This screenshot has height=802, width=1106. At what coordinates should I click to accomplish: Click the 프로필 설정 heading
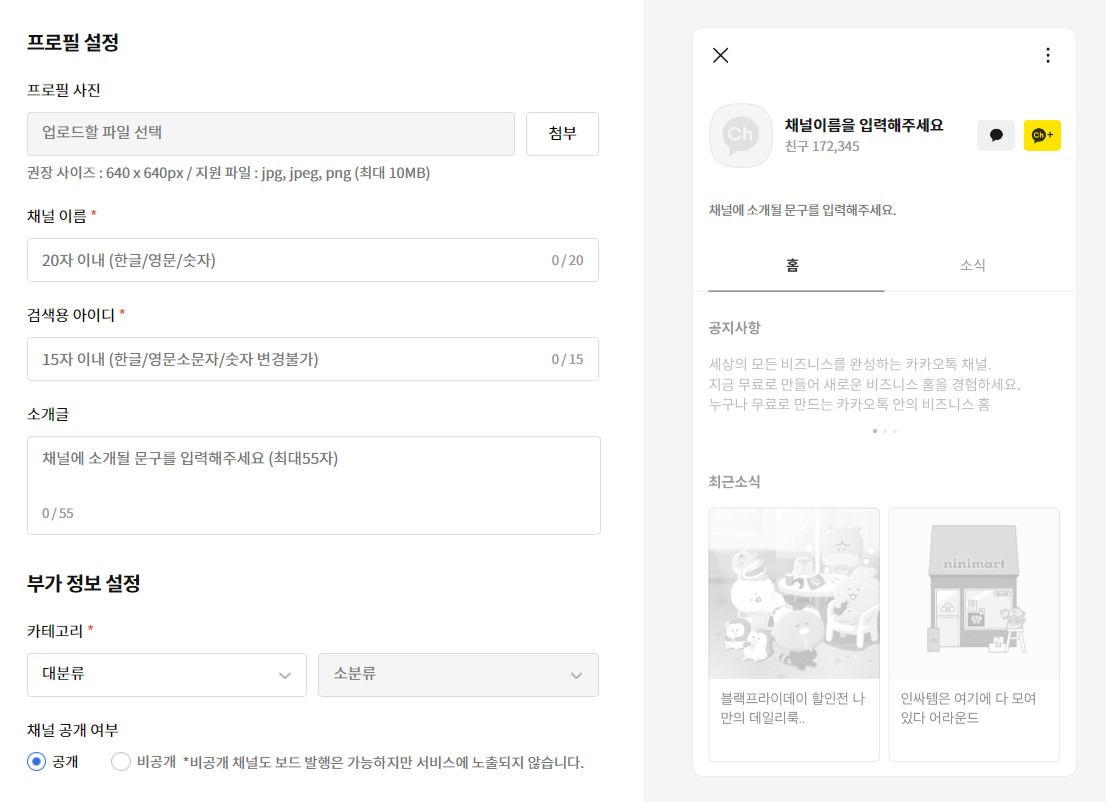pos(73,42)
